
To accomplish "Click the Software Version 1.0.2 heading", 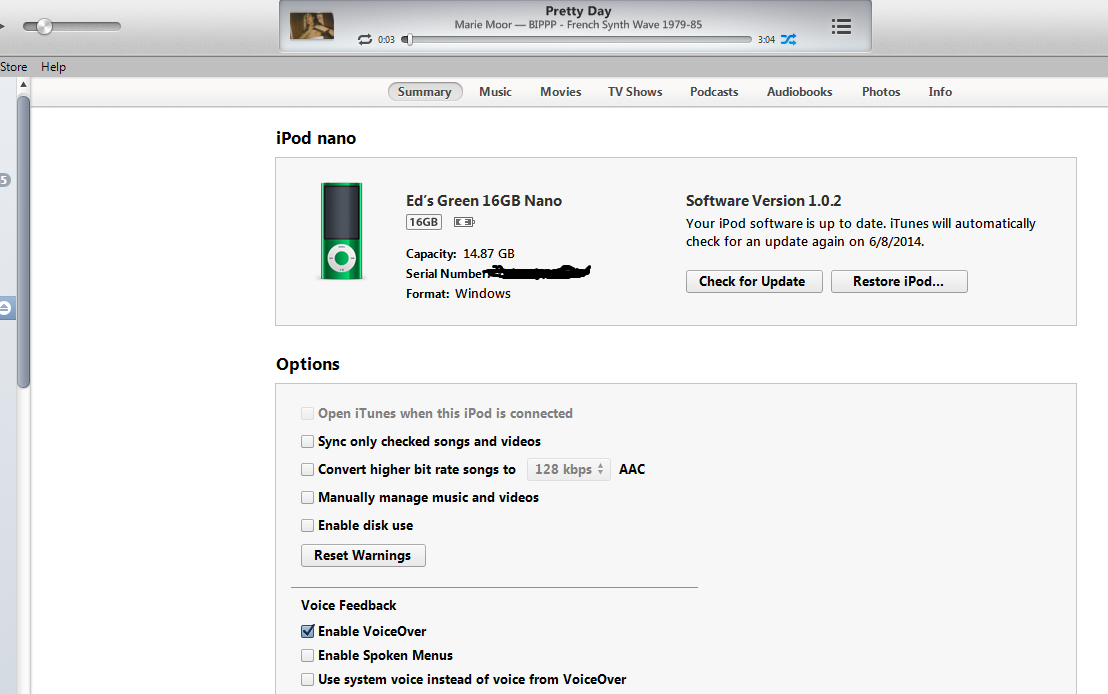I will pos(763,201).
